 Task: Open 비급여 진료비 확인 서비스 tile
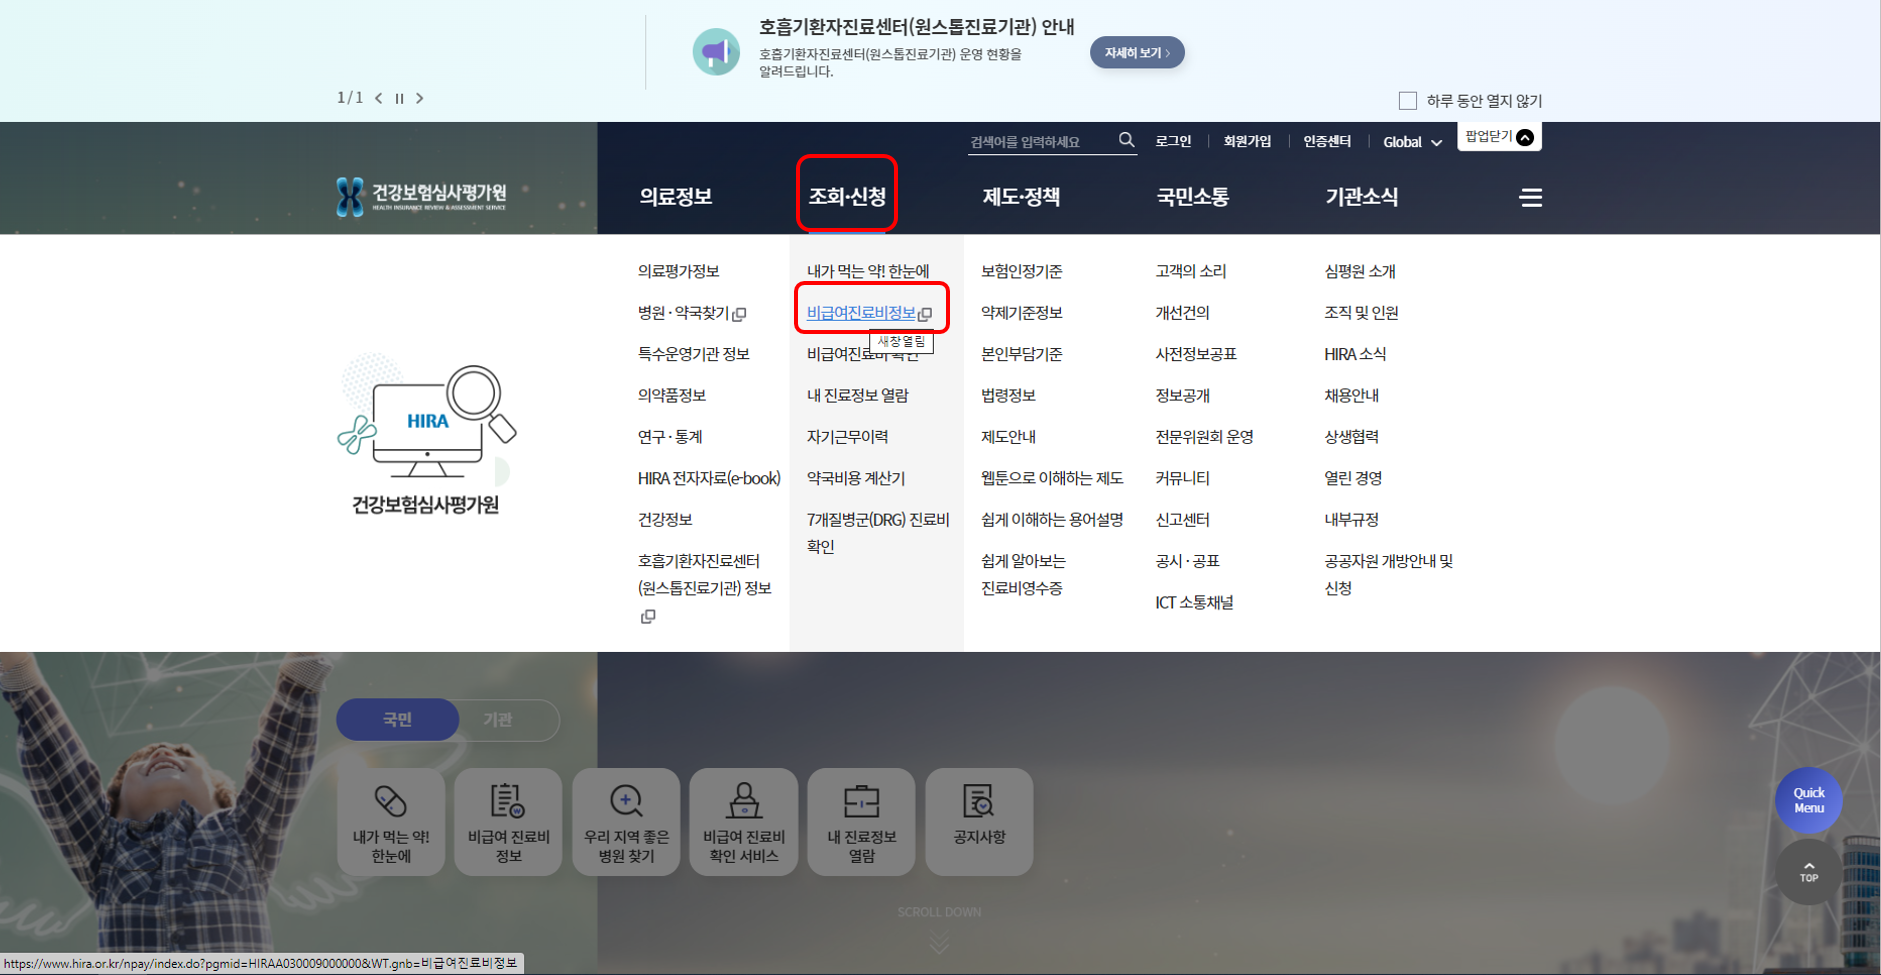tap(744, 822)
